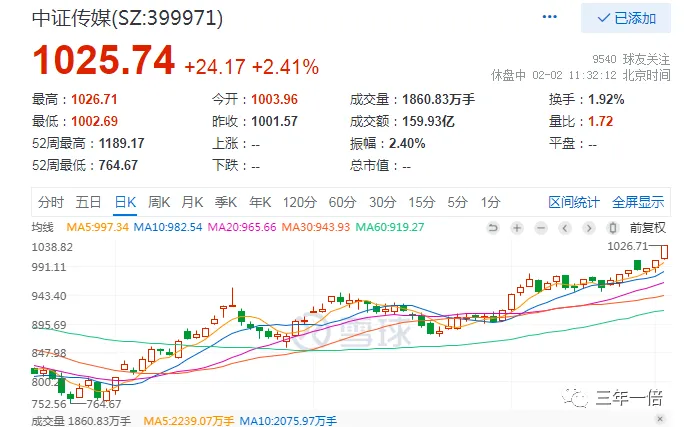Open 区间统计 range statistics
The height and width of the screenshot is (427, 684).
pos(574,202)
